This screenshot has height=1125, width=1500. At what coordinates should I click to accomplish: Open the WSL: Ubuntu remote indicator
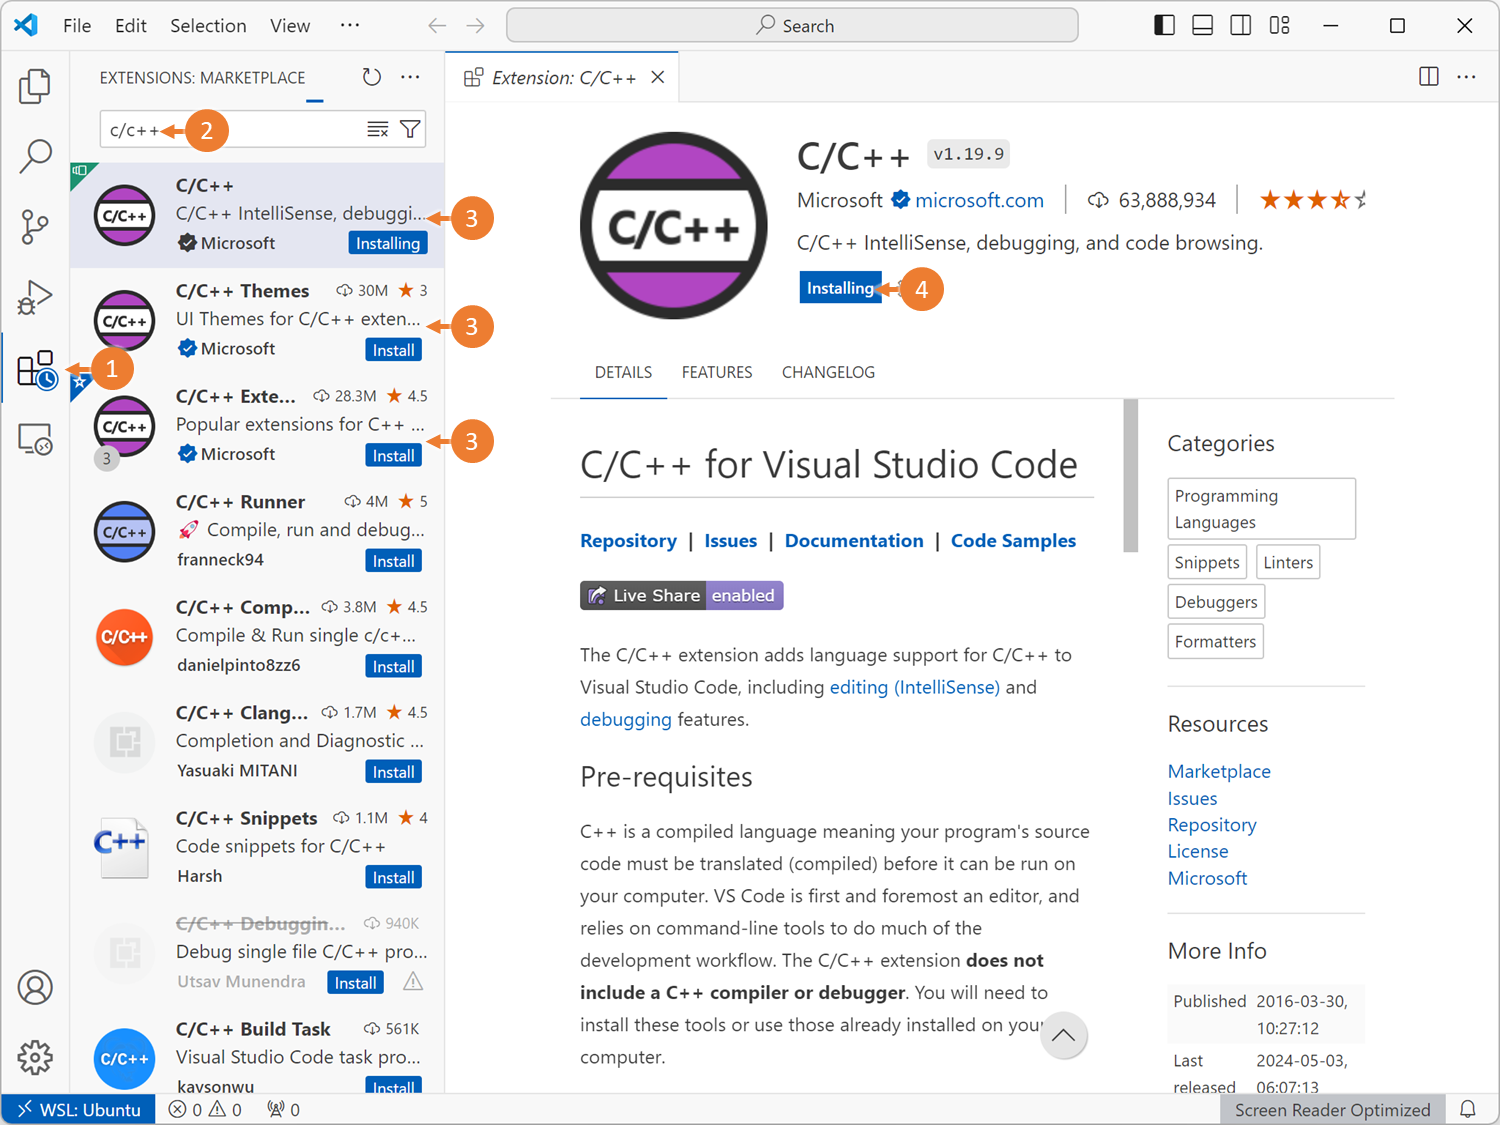pyautogui.click(x=79, y=1109)
